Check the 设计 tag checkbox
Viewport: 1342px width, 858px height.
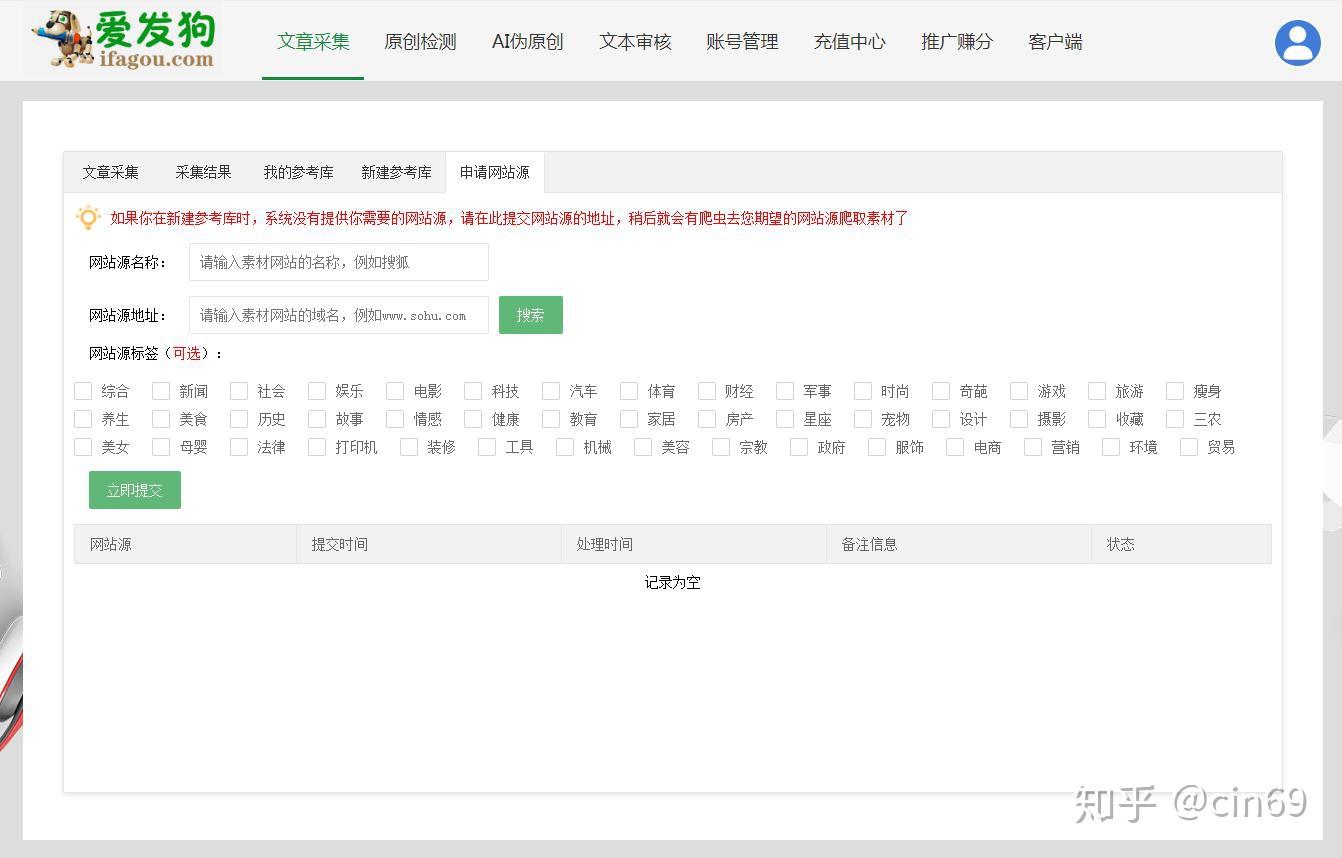[x=941, y=419]
